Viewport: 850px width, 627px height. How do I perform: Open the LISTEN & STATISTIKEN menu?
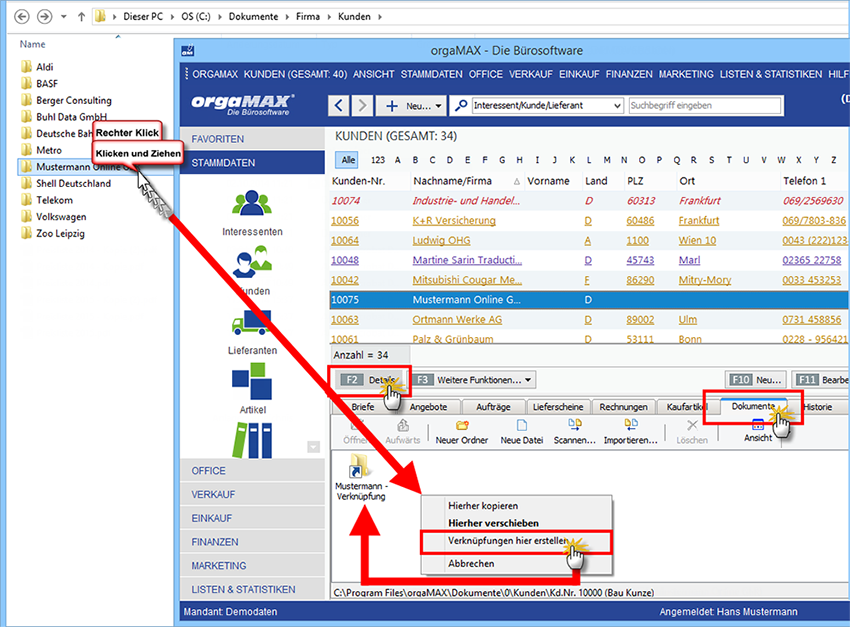point(771,74)
